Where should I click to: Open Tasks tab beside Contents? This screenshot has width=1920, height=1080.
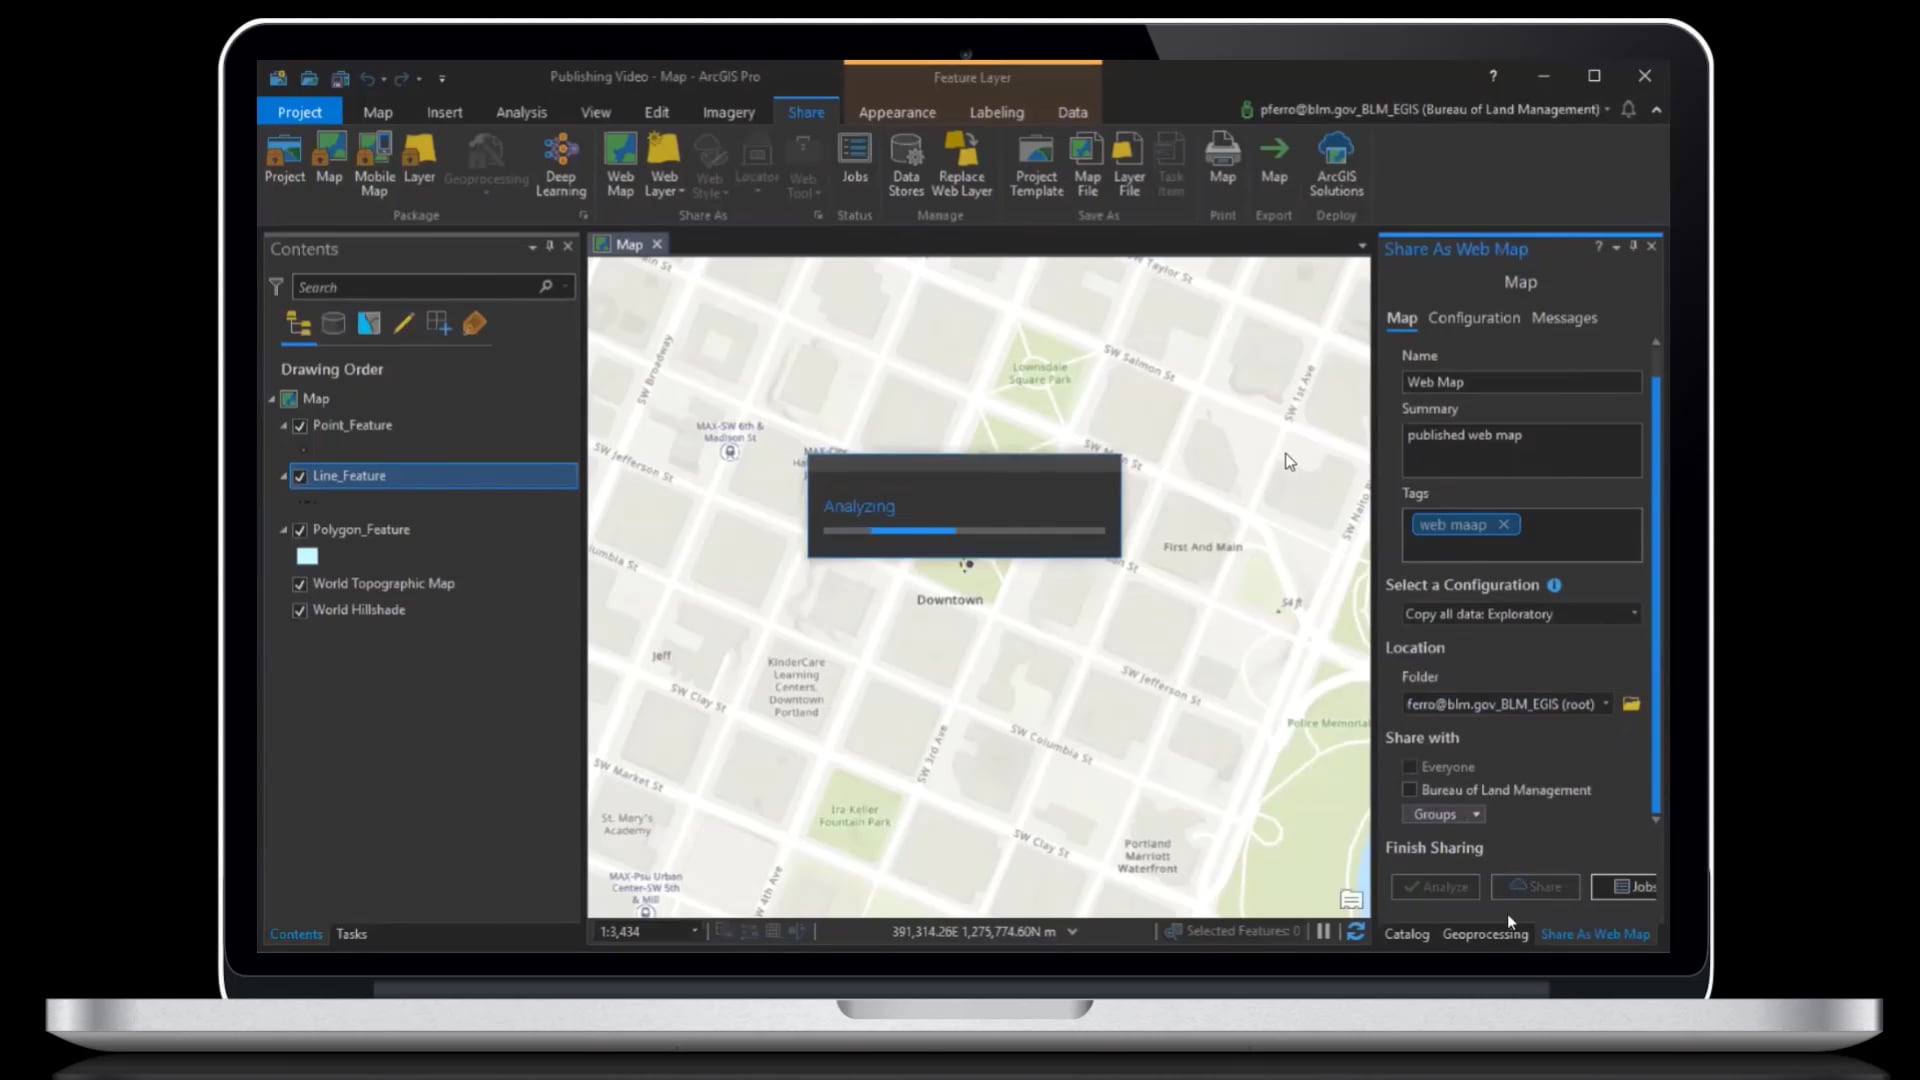pyautogui.click(x=351, y=934)
